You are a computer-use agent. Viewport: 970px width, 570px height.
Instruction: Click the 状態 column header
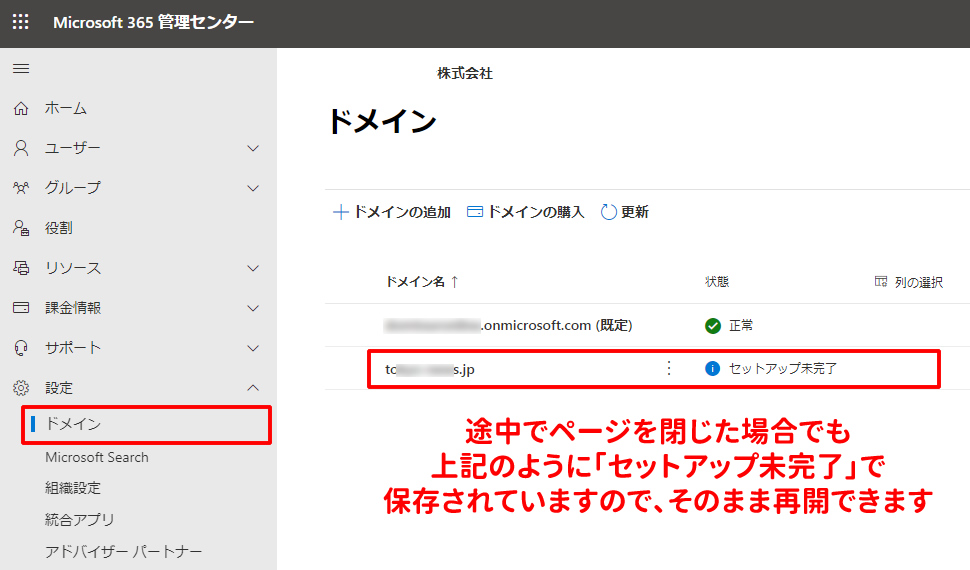[717, 282]
